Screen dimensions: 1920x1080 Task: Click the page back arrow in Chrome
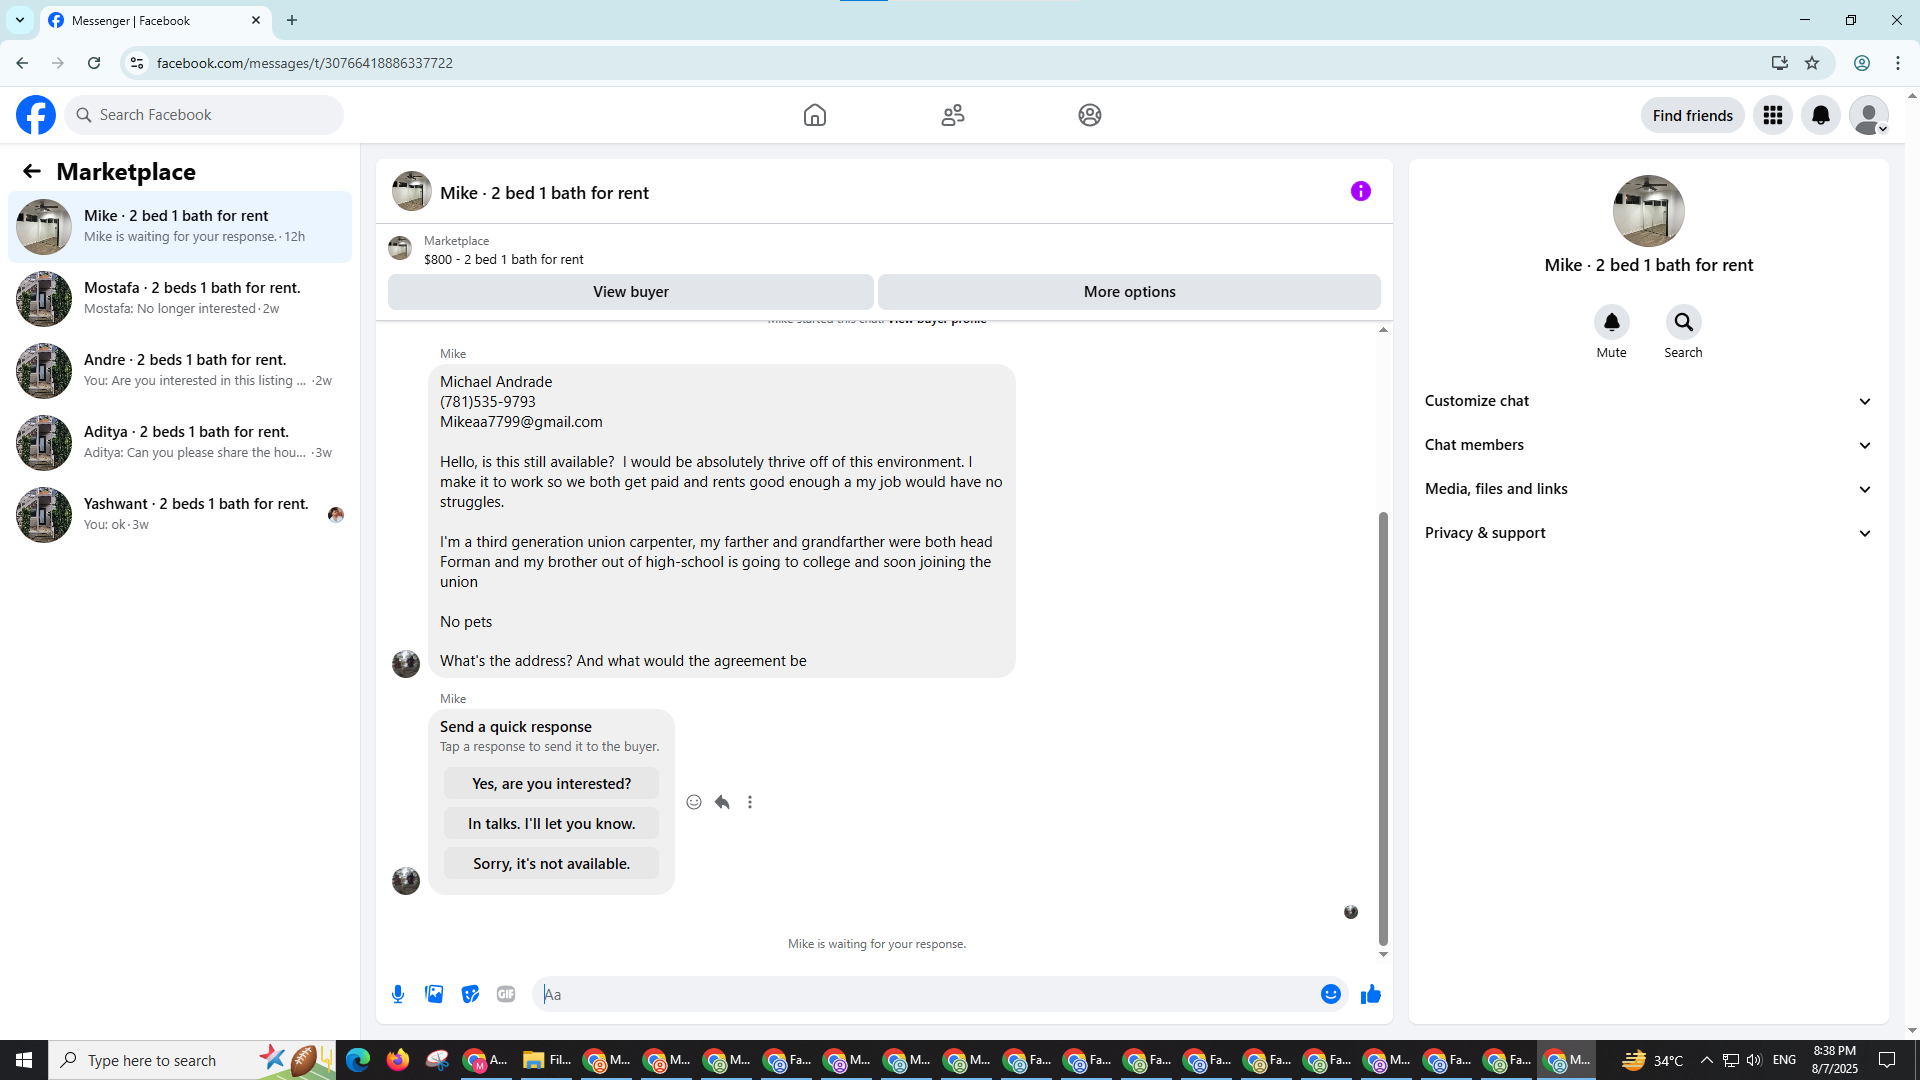22,63
